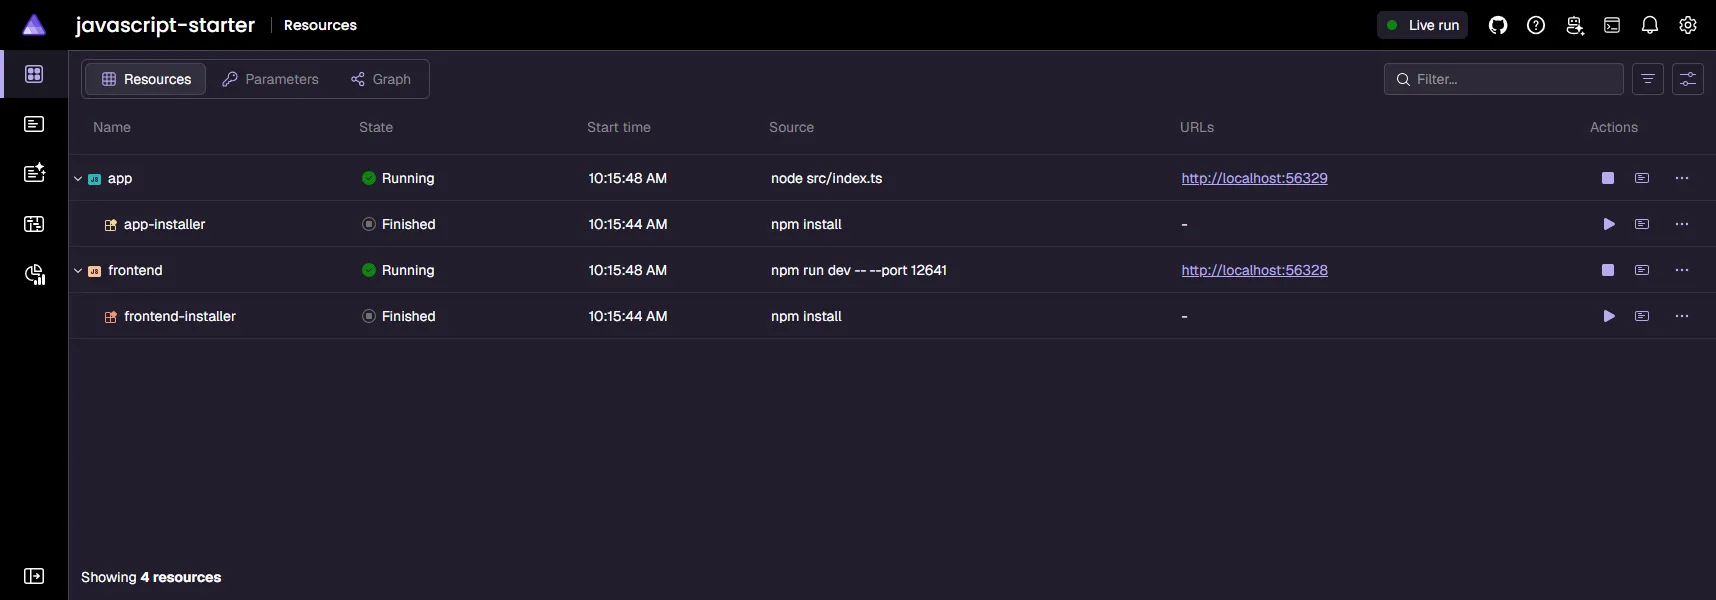Select the Resources sidebar icon
Viewport: 1716px width, 600px height.
coord(34,74)
